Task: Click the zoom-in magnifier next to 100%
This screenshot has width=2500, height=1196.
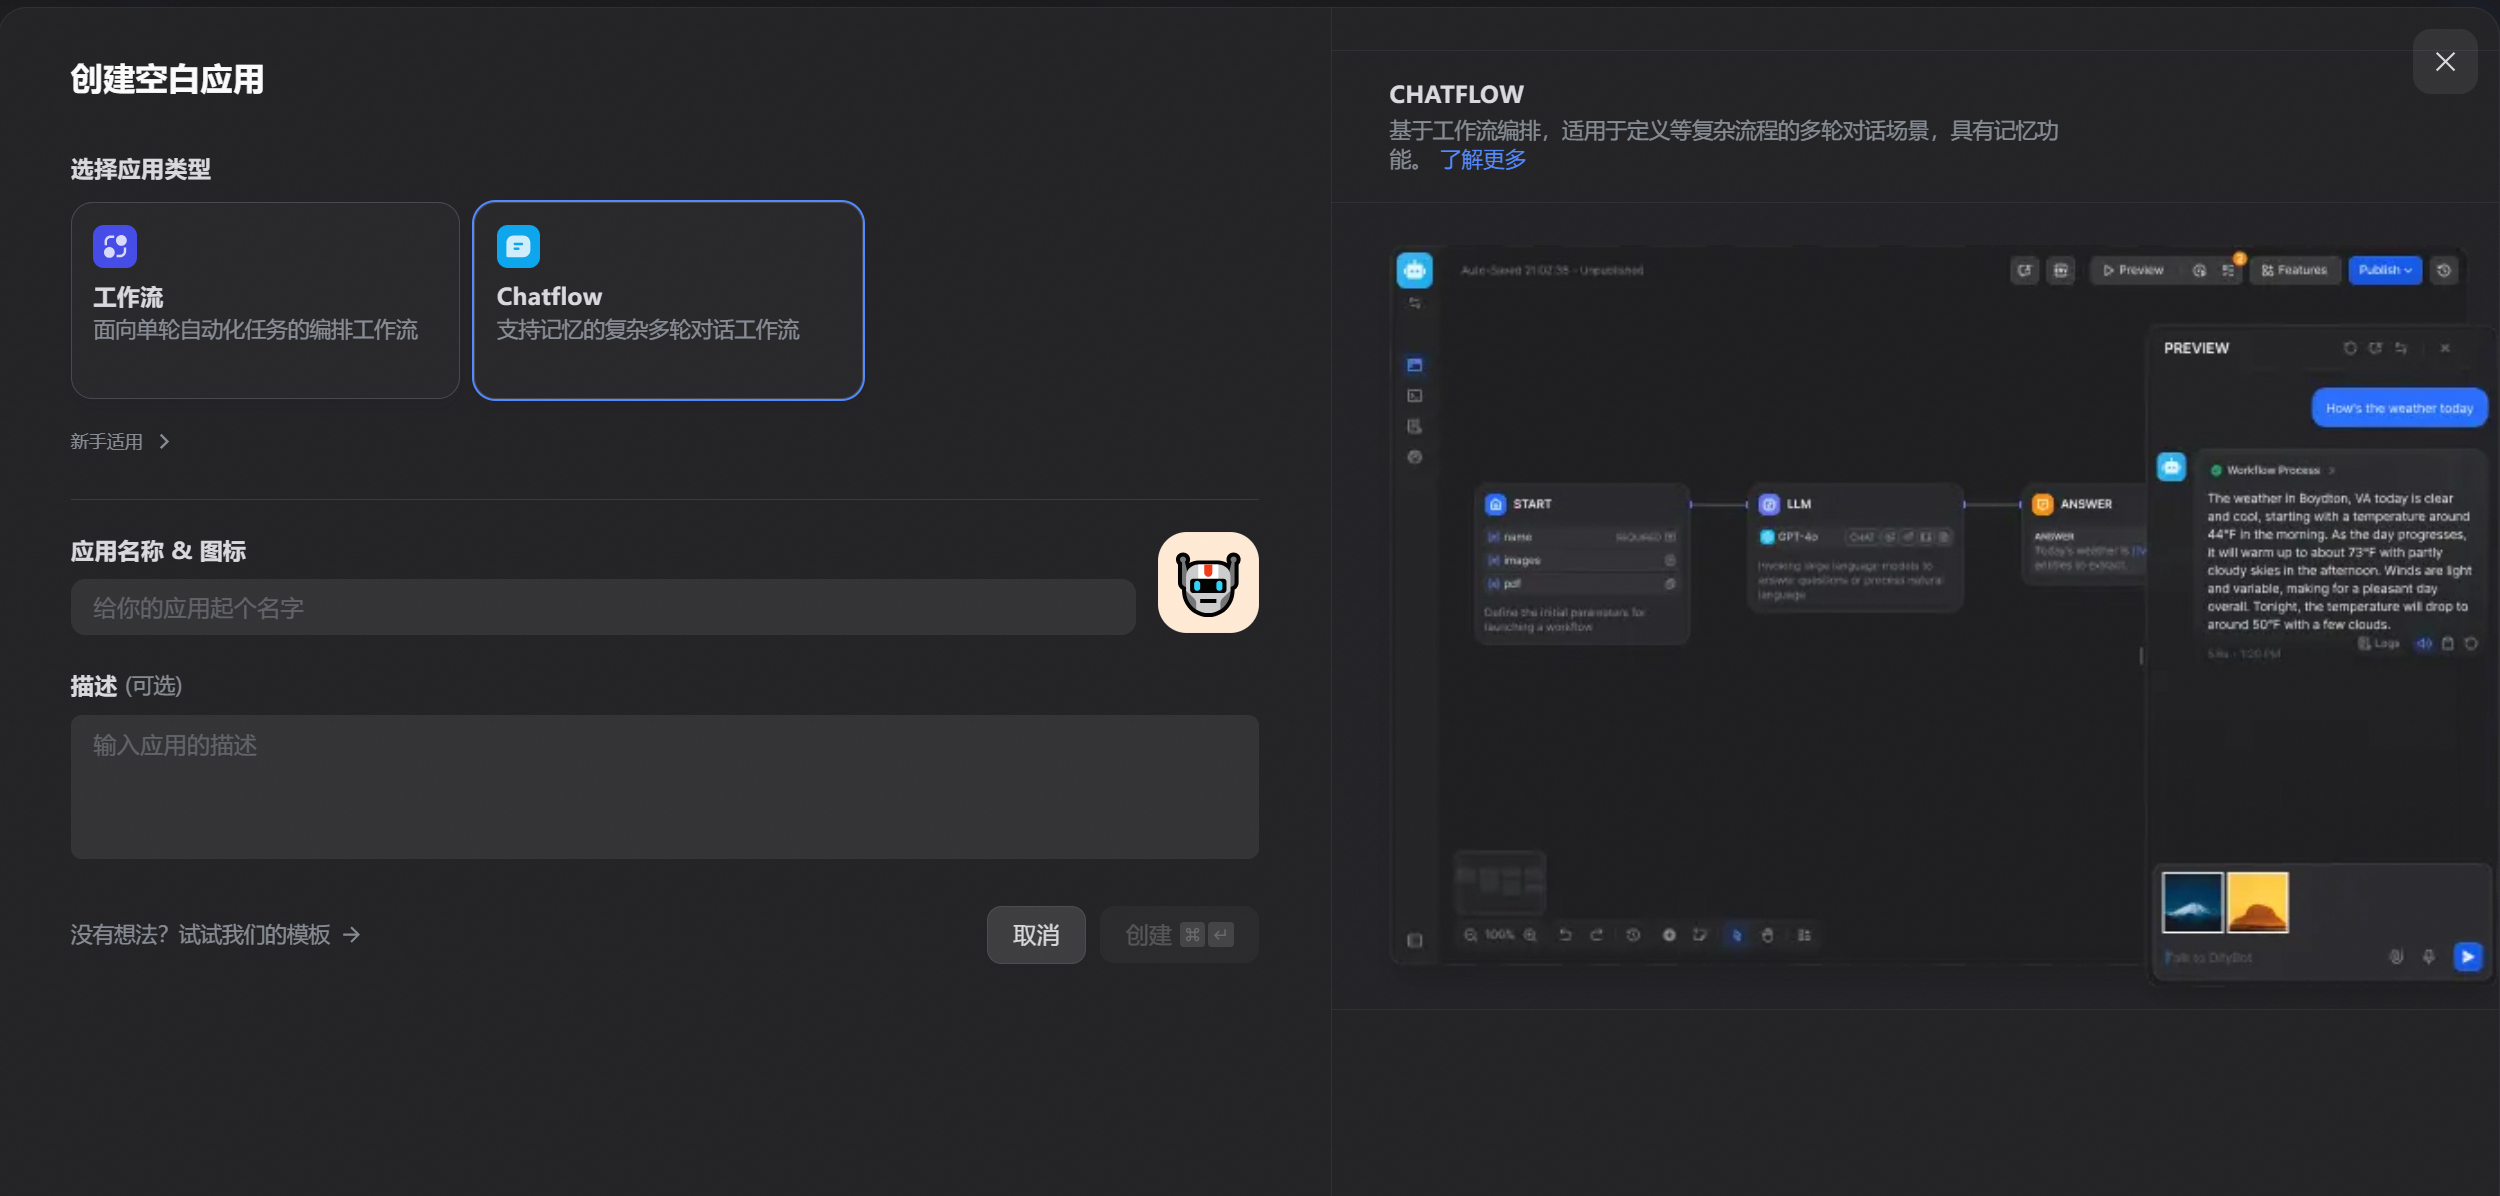Action: tap(1530, 935)
